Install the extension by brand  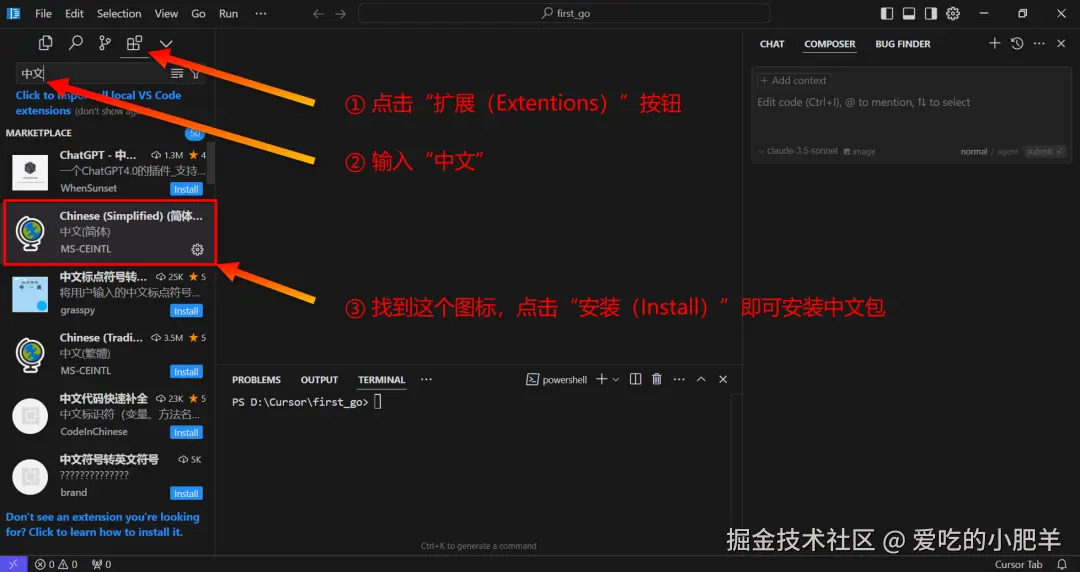[x=186, y=493]
